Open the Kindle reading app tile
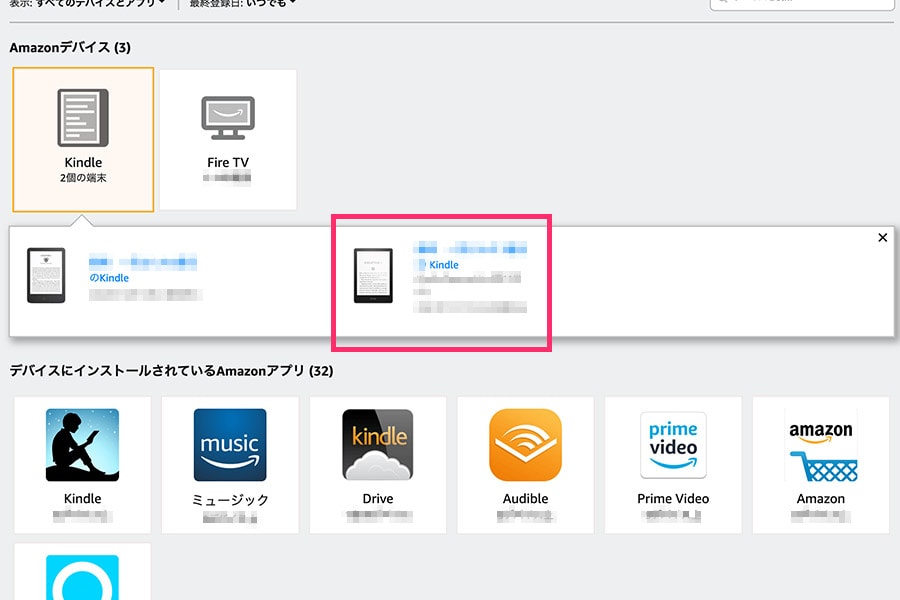900x600 pixels. pyautogui.click(x=83, y=465)
